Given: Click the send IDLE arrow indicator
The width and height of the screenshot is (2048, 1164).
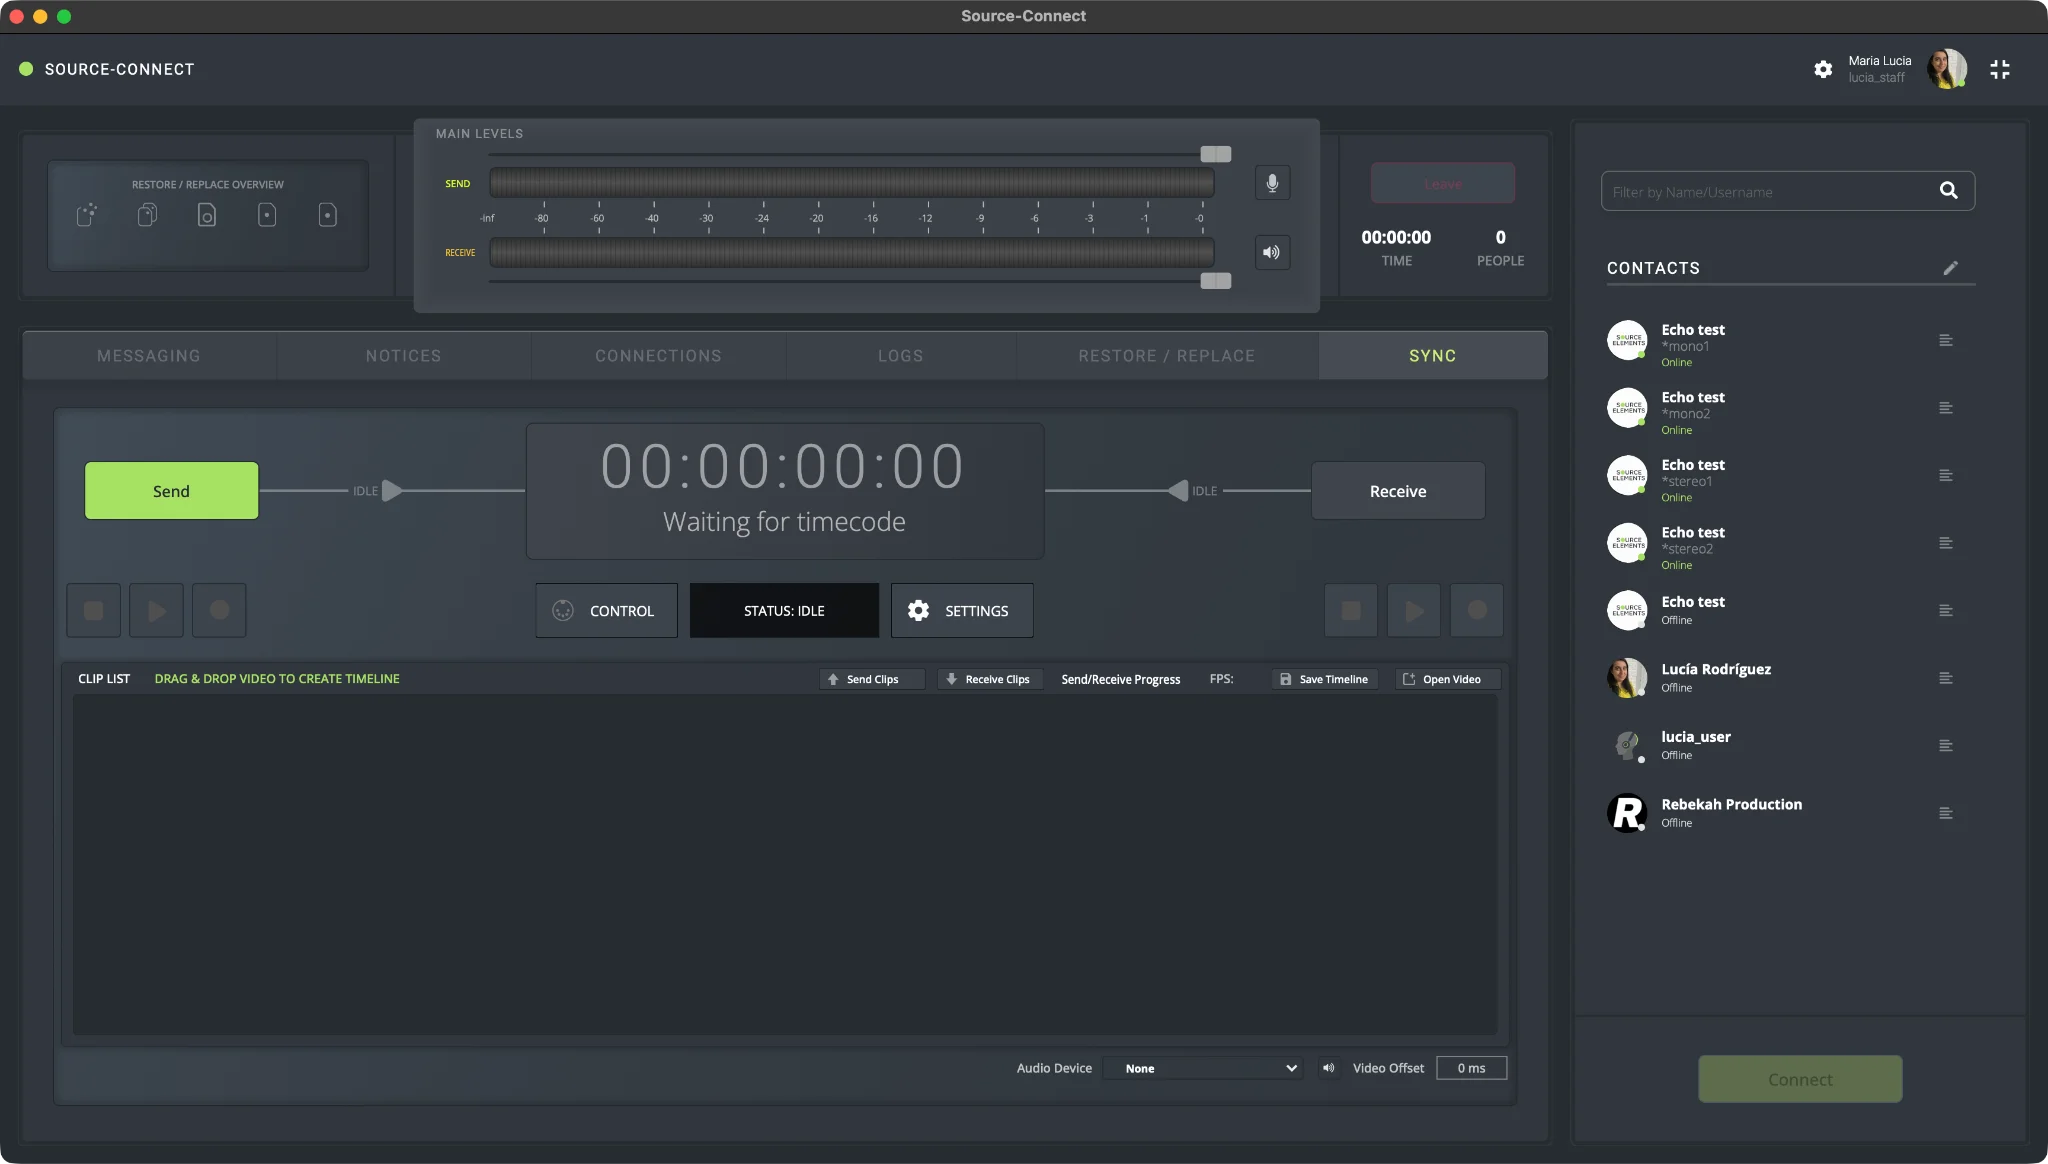Looking at the screenshot, I should [x=392, y=490].
